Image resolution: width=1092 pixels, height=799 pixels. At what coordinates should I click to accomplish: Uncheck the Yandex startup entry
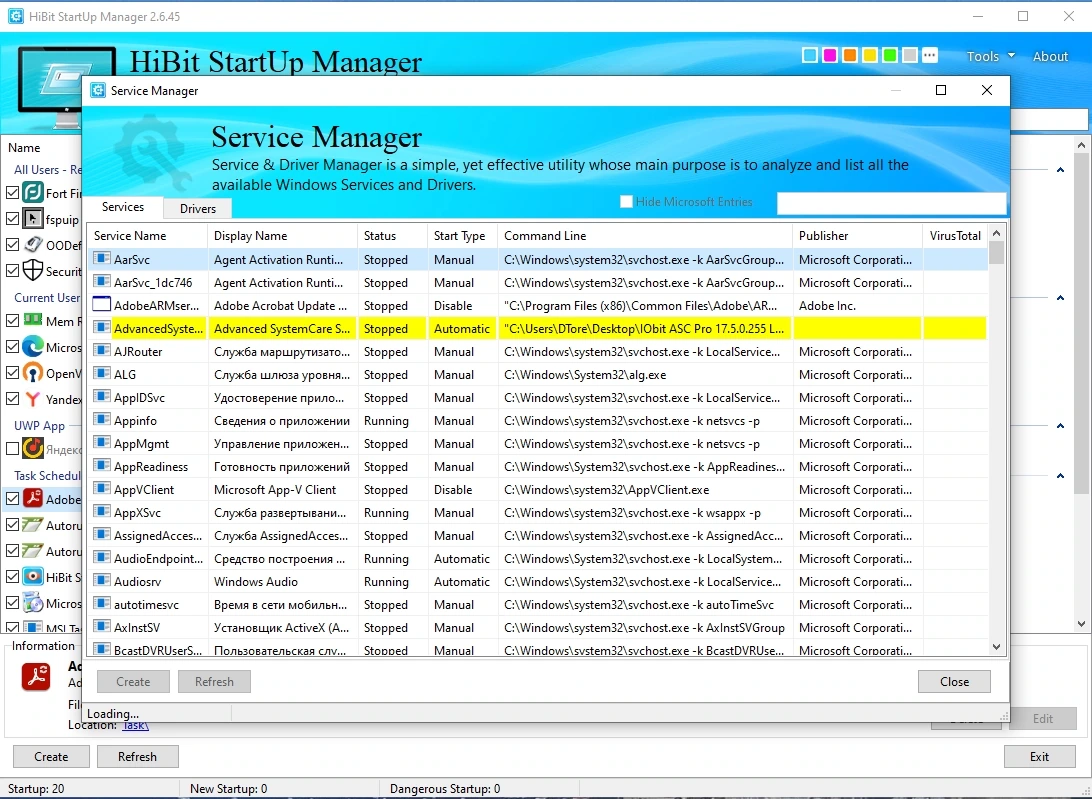coord(13,398)
